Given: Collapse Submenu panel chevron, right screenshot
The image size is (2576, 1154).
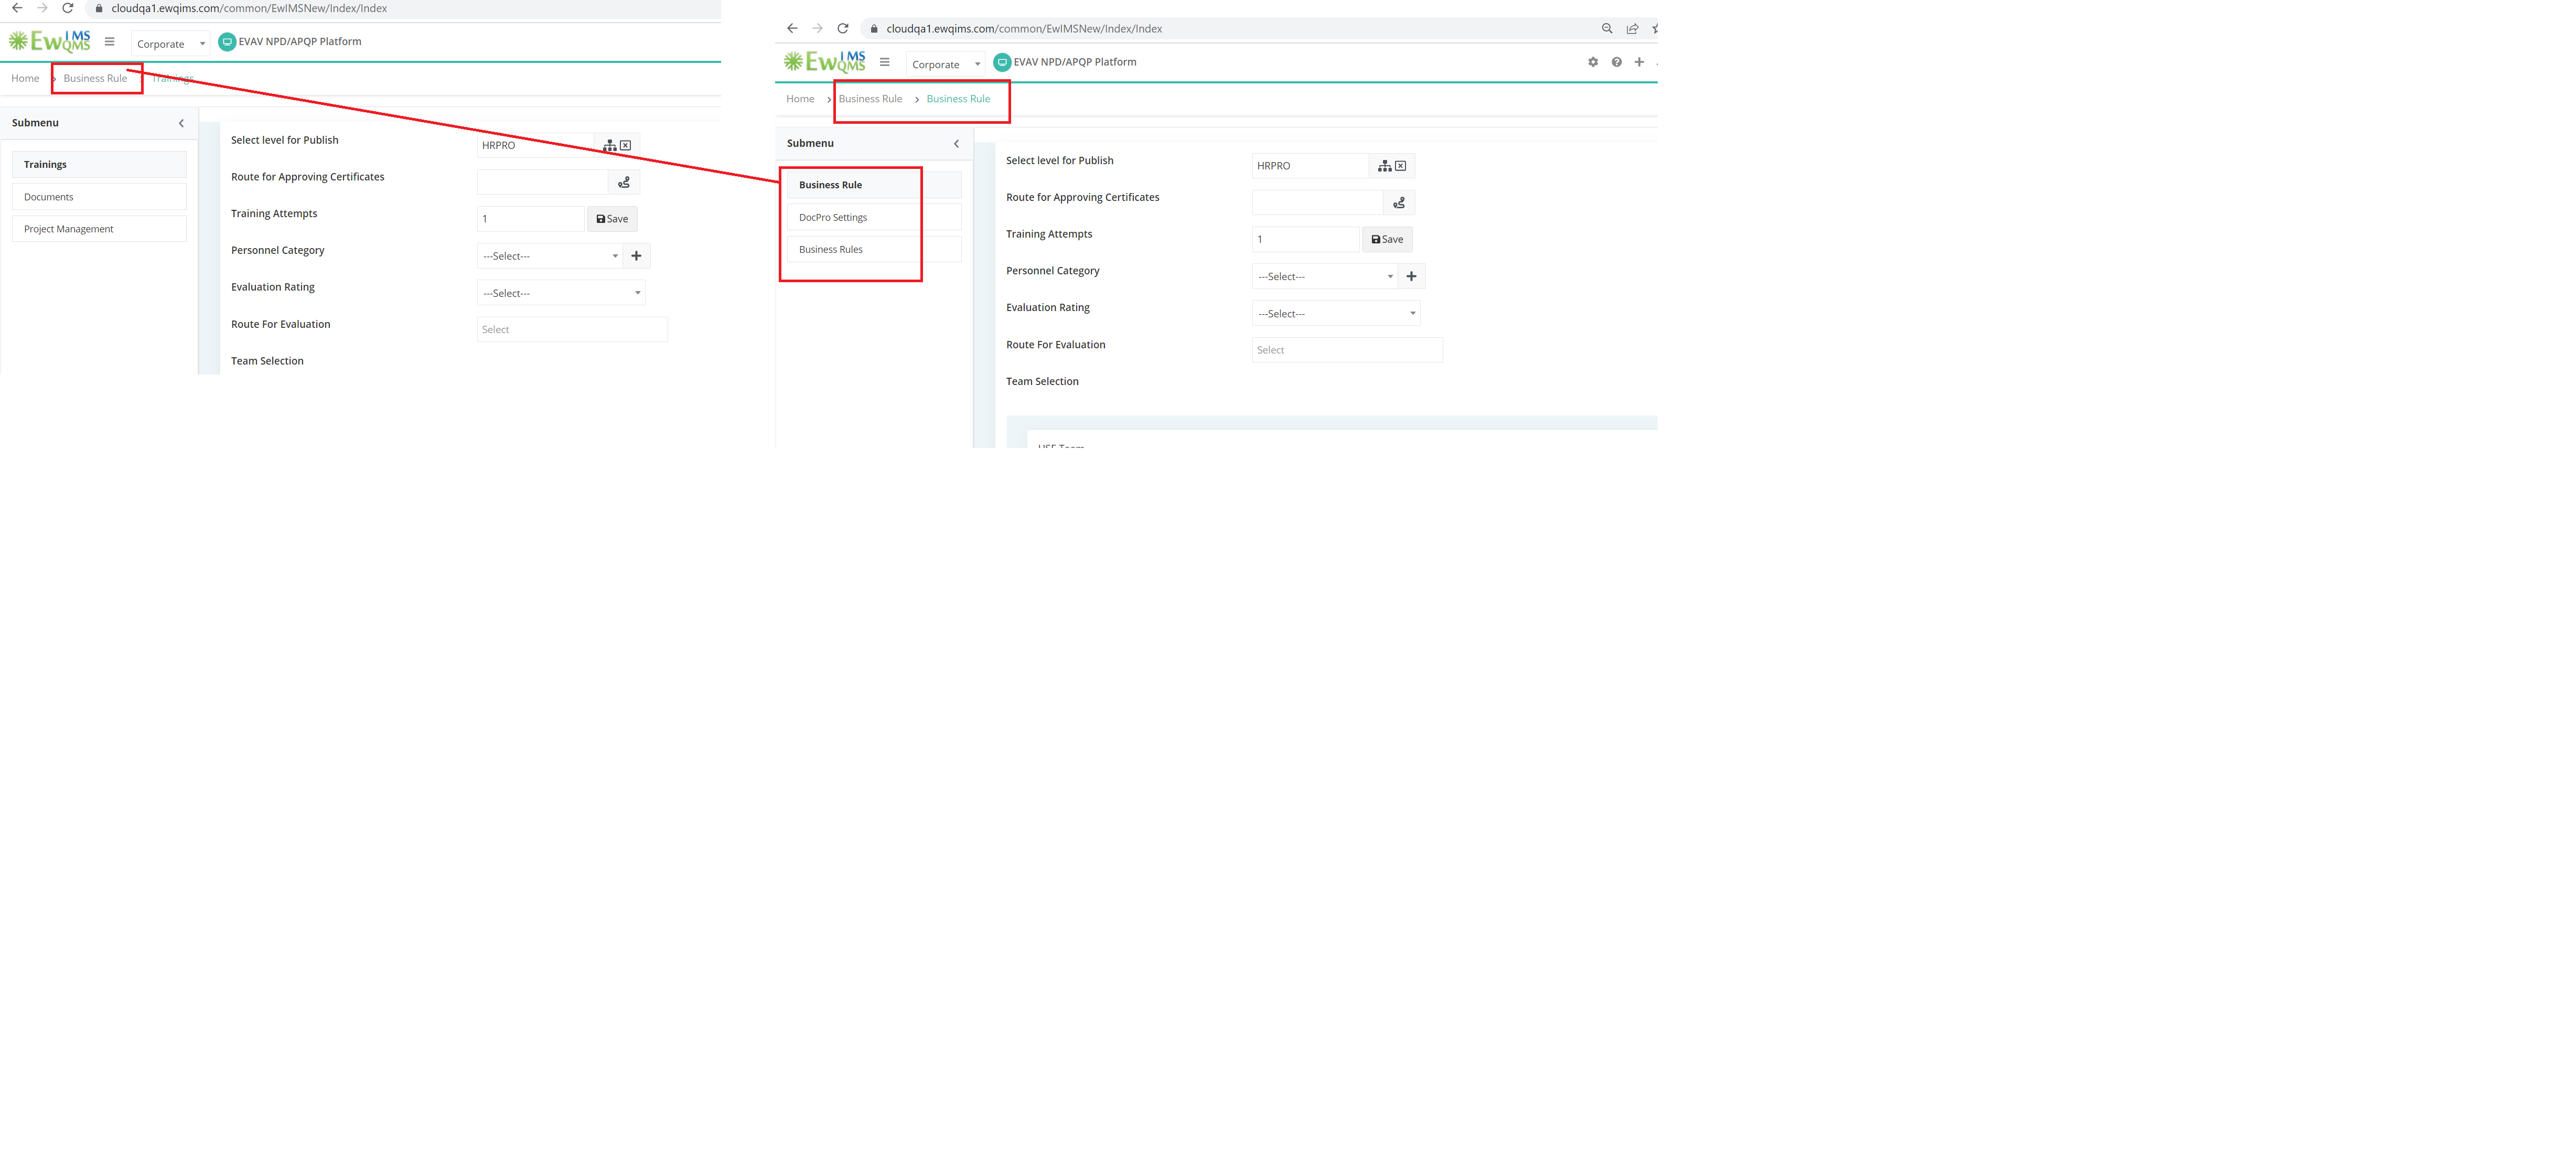Looking at the screenshot, I should pos(956,144).
